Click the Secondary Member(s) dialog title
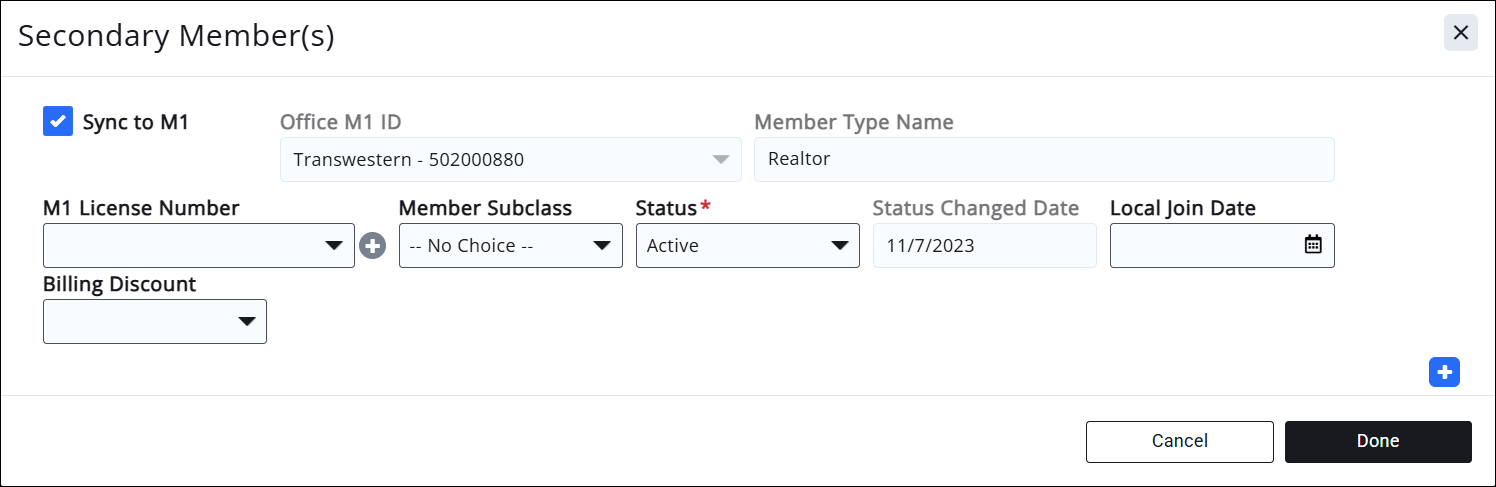1496x487 pixels. tap(176, 36)
